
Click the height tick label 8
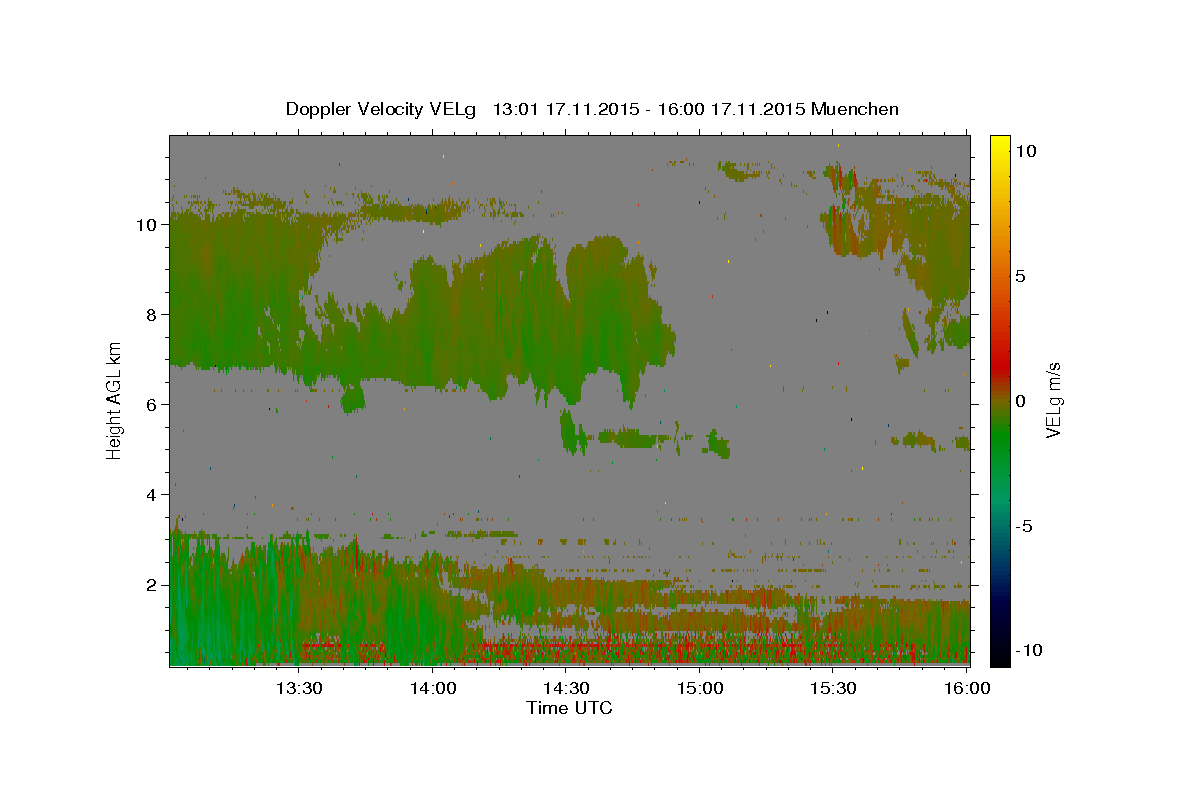click(x=151, y=314)
